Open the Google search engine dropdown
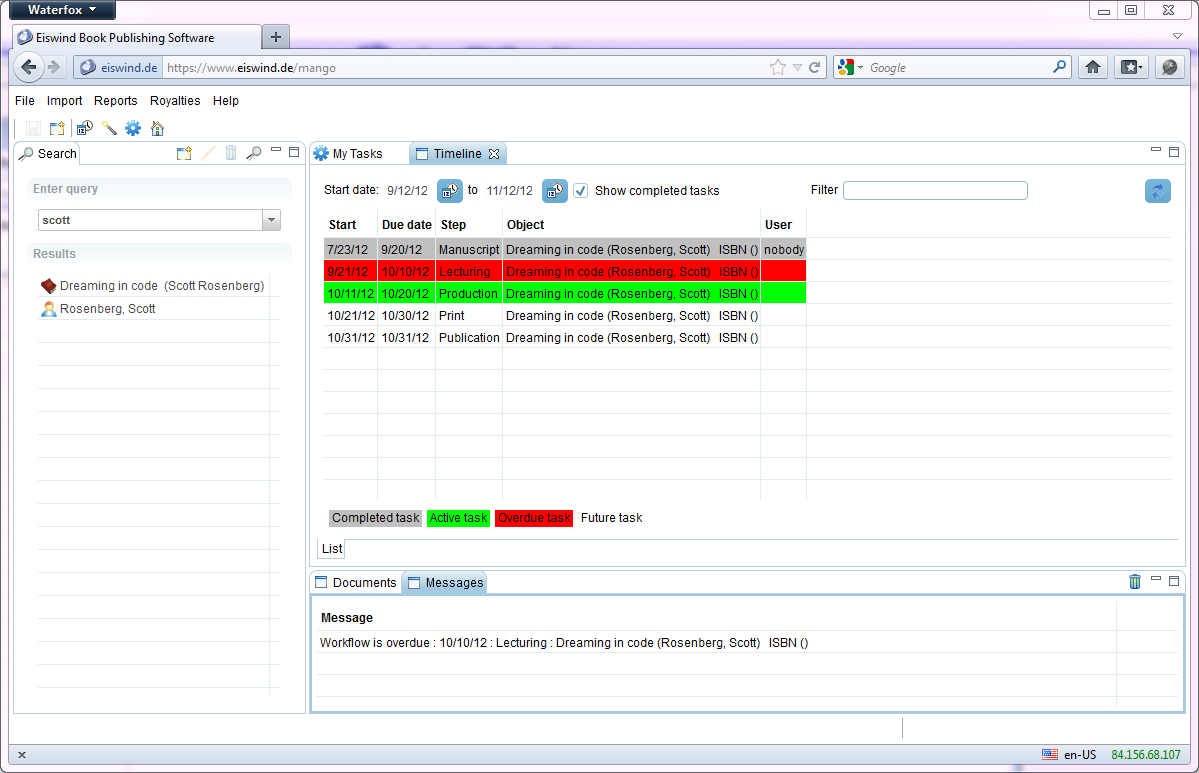Viewport: 1199px width, 773px height. click(x=860, y=67)
